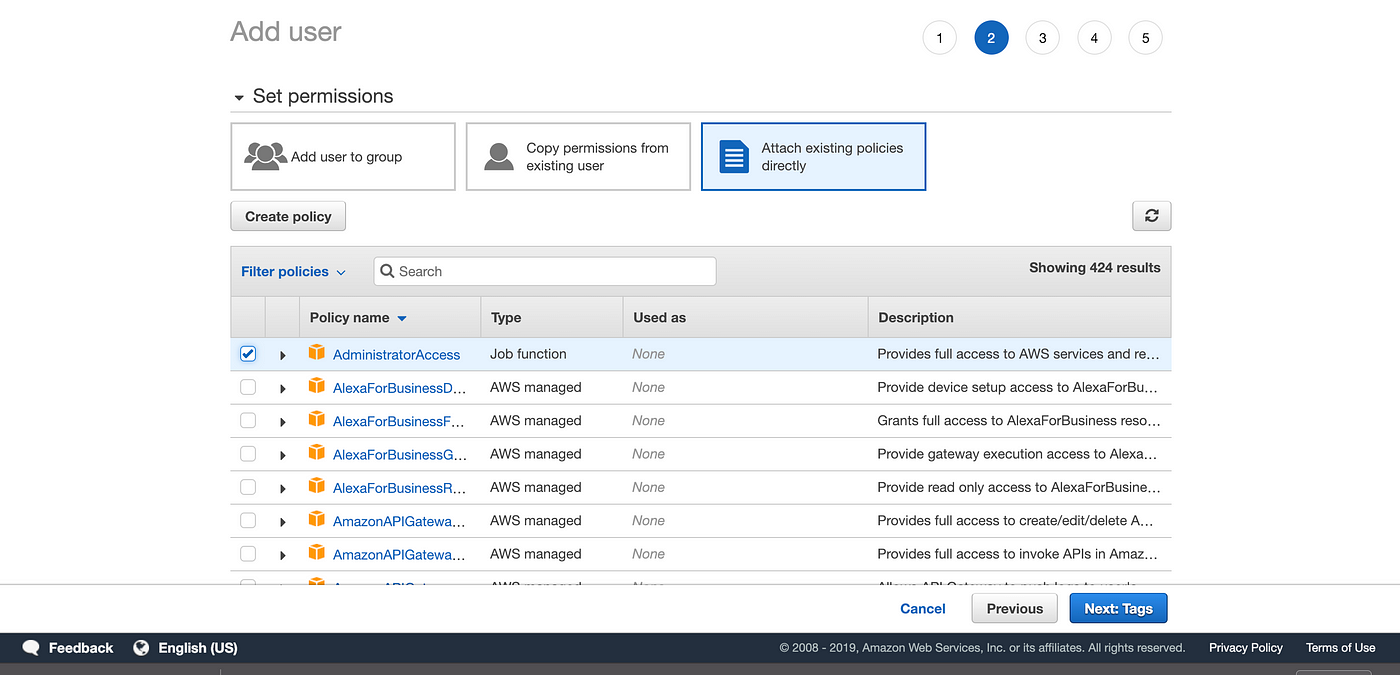This screenshot has width=1400, height=675.
Task: Jump to wizard step 3
Action: 1042,38
